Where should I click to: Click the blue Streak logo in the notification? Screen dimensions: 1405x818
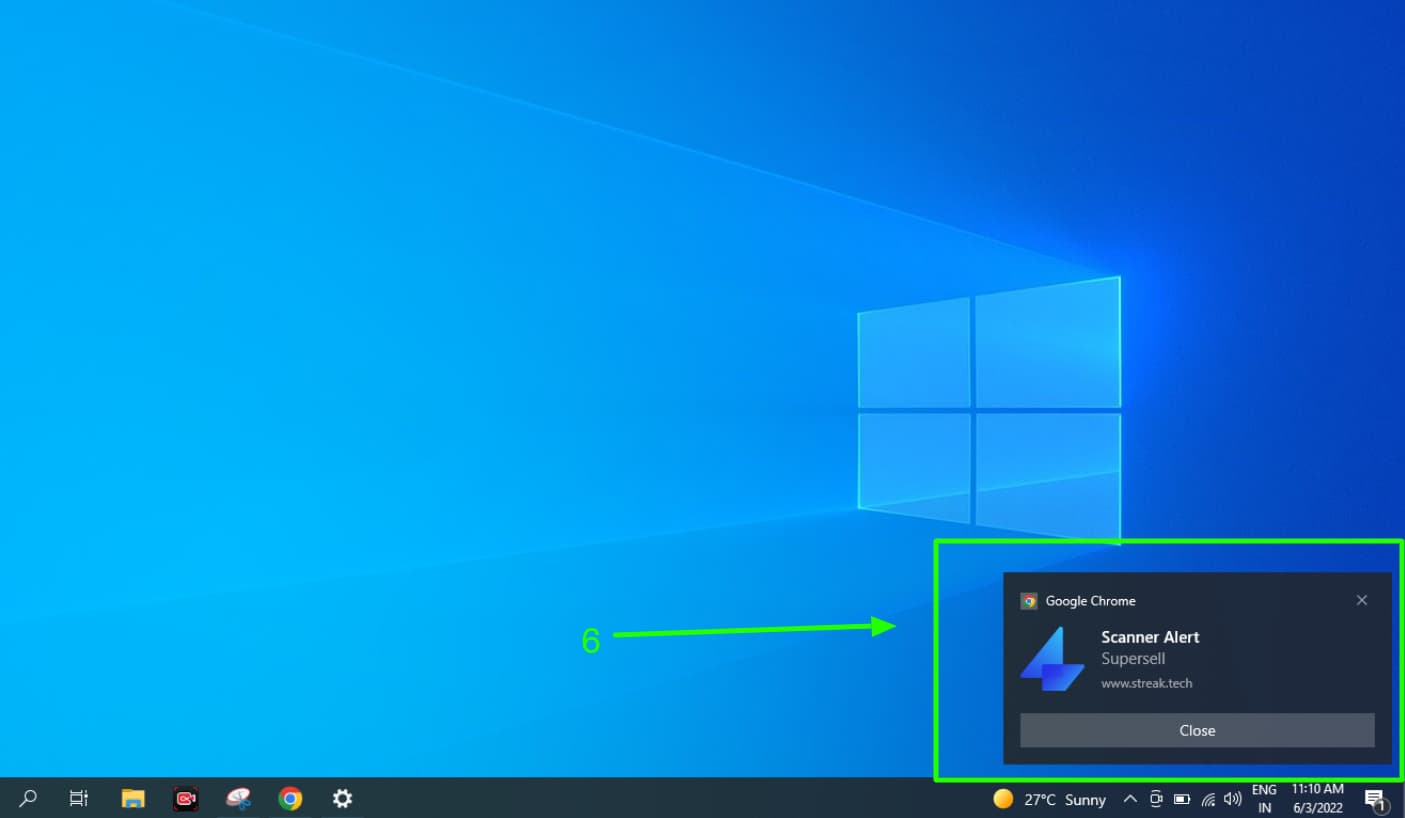click(1052, 659)
